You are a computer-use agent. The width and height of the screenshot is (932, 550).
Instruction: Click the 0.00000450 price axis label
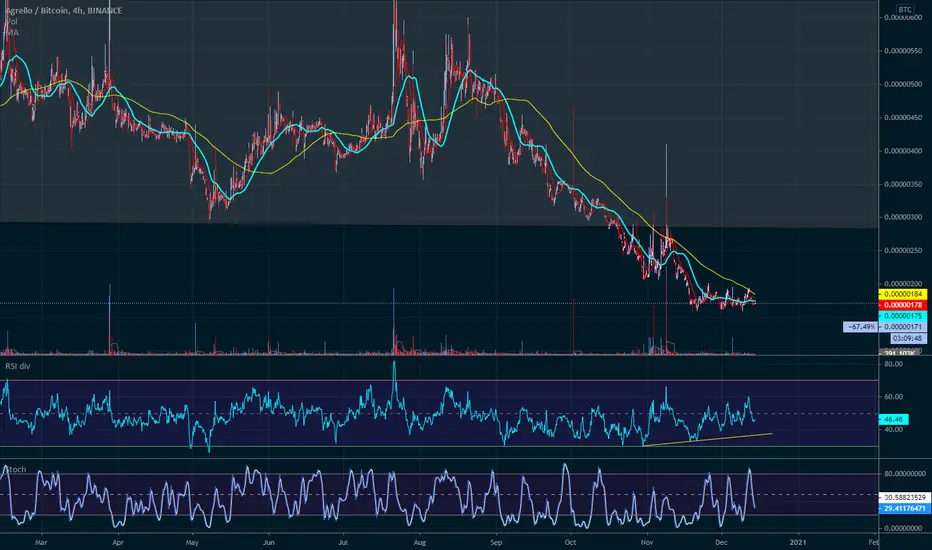[903, 118]
